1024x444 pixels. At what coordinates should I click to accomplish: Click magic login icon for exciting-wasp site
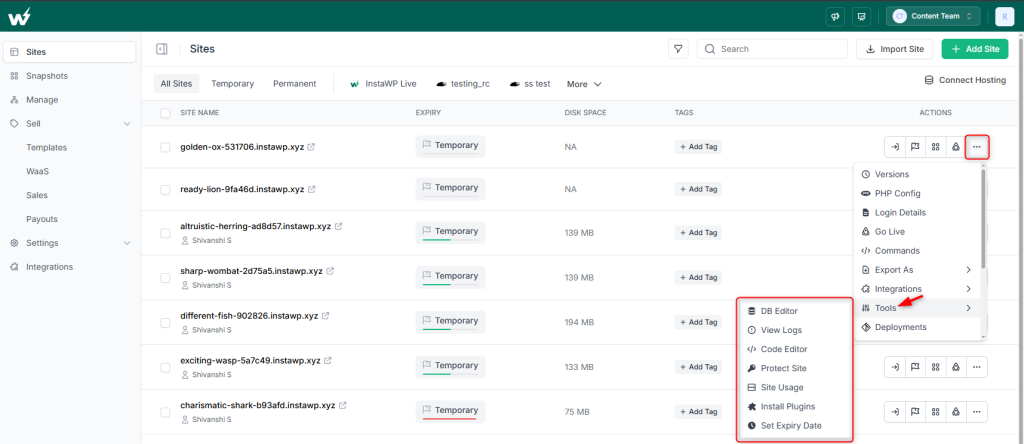click(895, 367)
